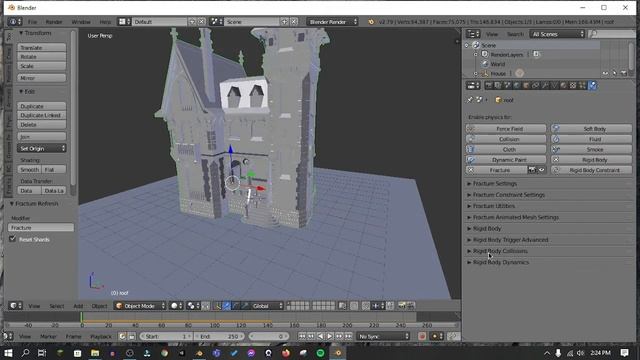
Task: Toggle House selectability arrow in outliner
Action: (x=615, y=73)
